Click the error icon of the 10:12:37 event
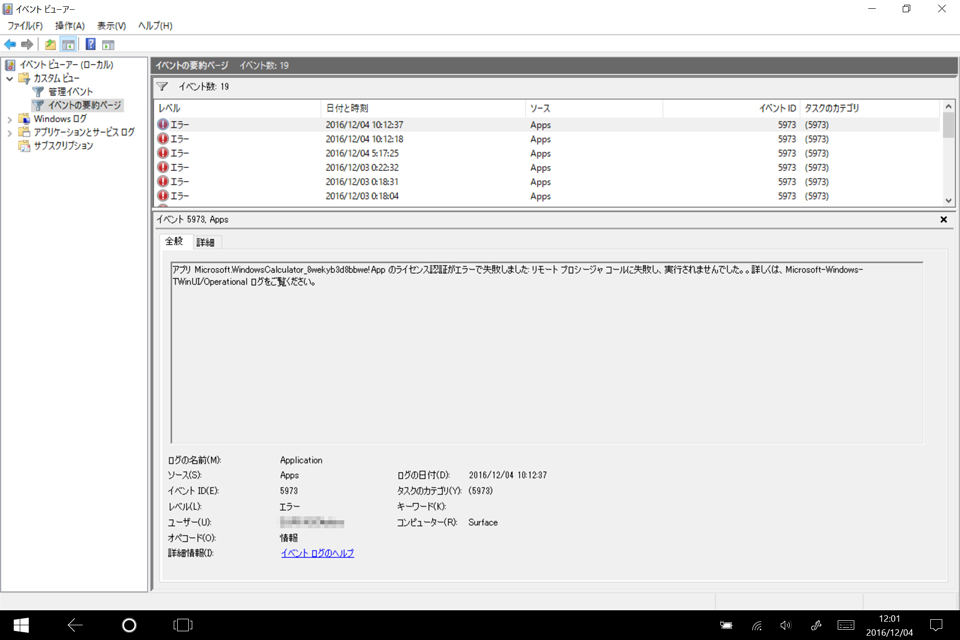The width and height of the screenshot is (960, 640). coord(163,124)
